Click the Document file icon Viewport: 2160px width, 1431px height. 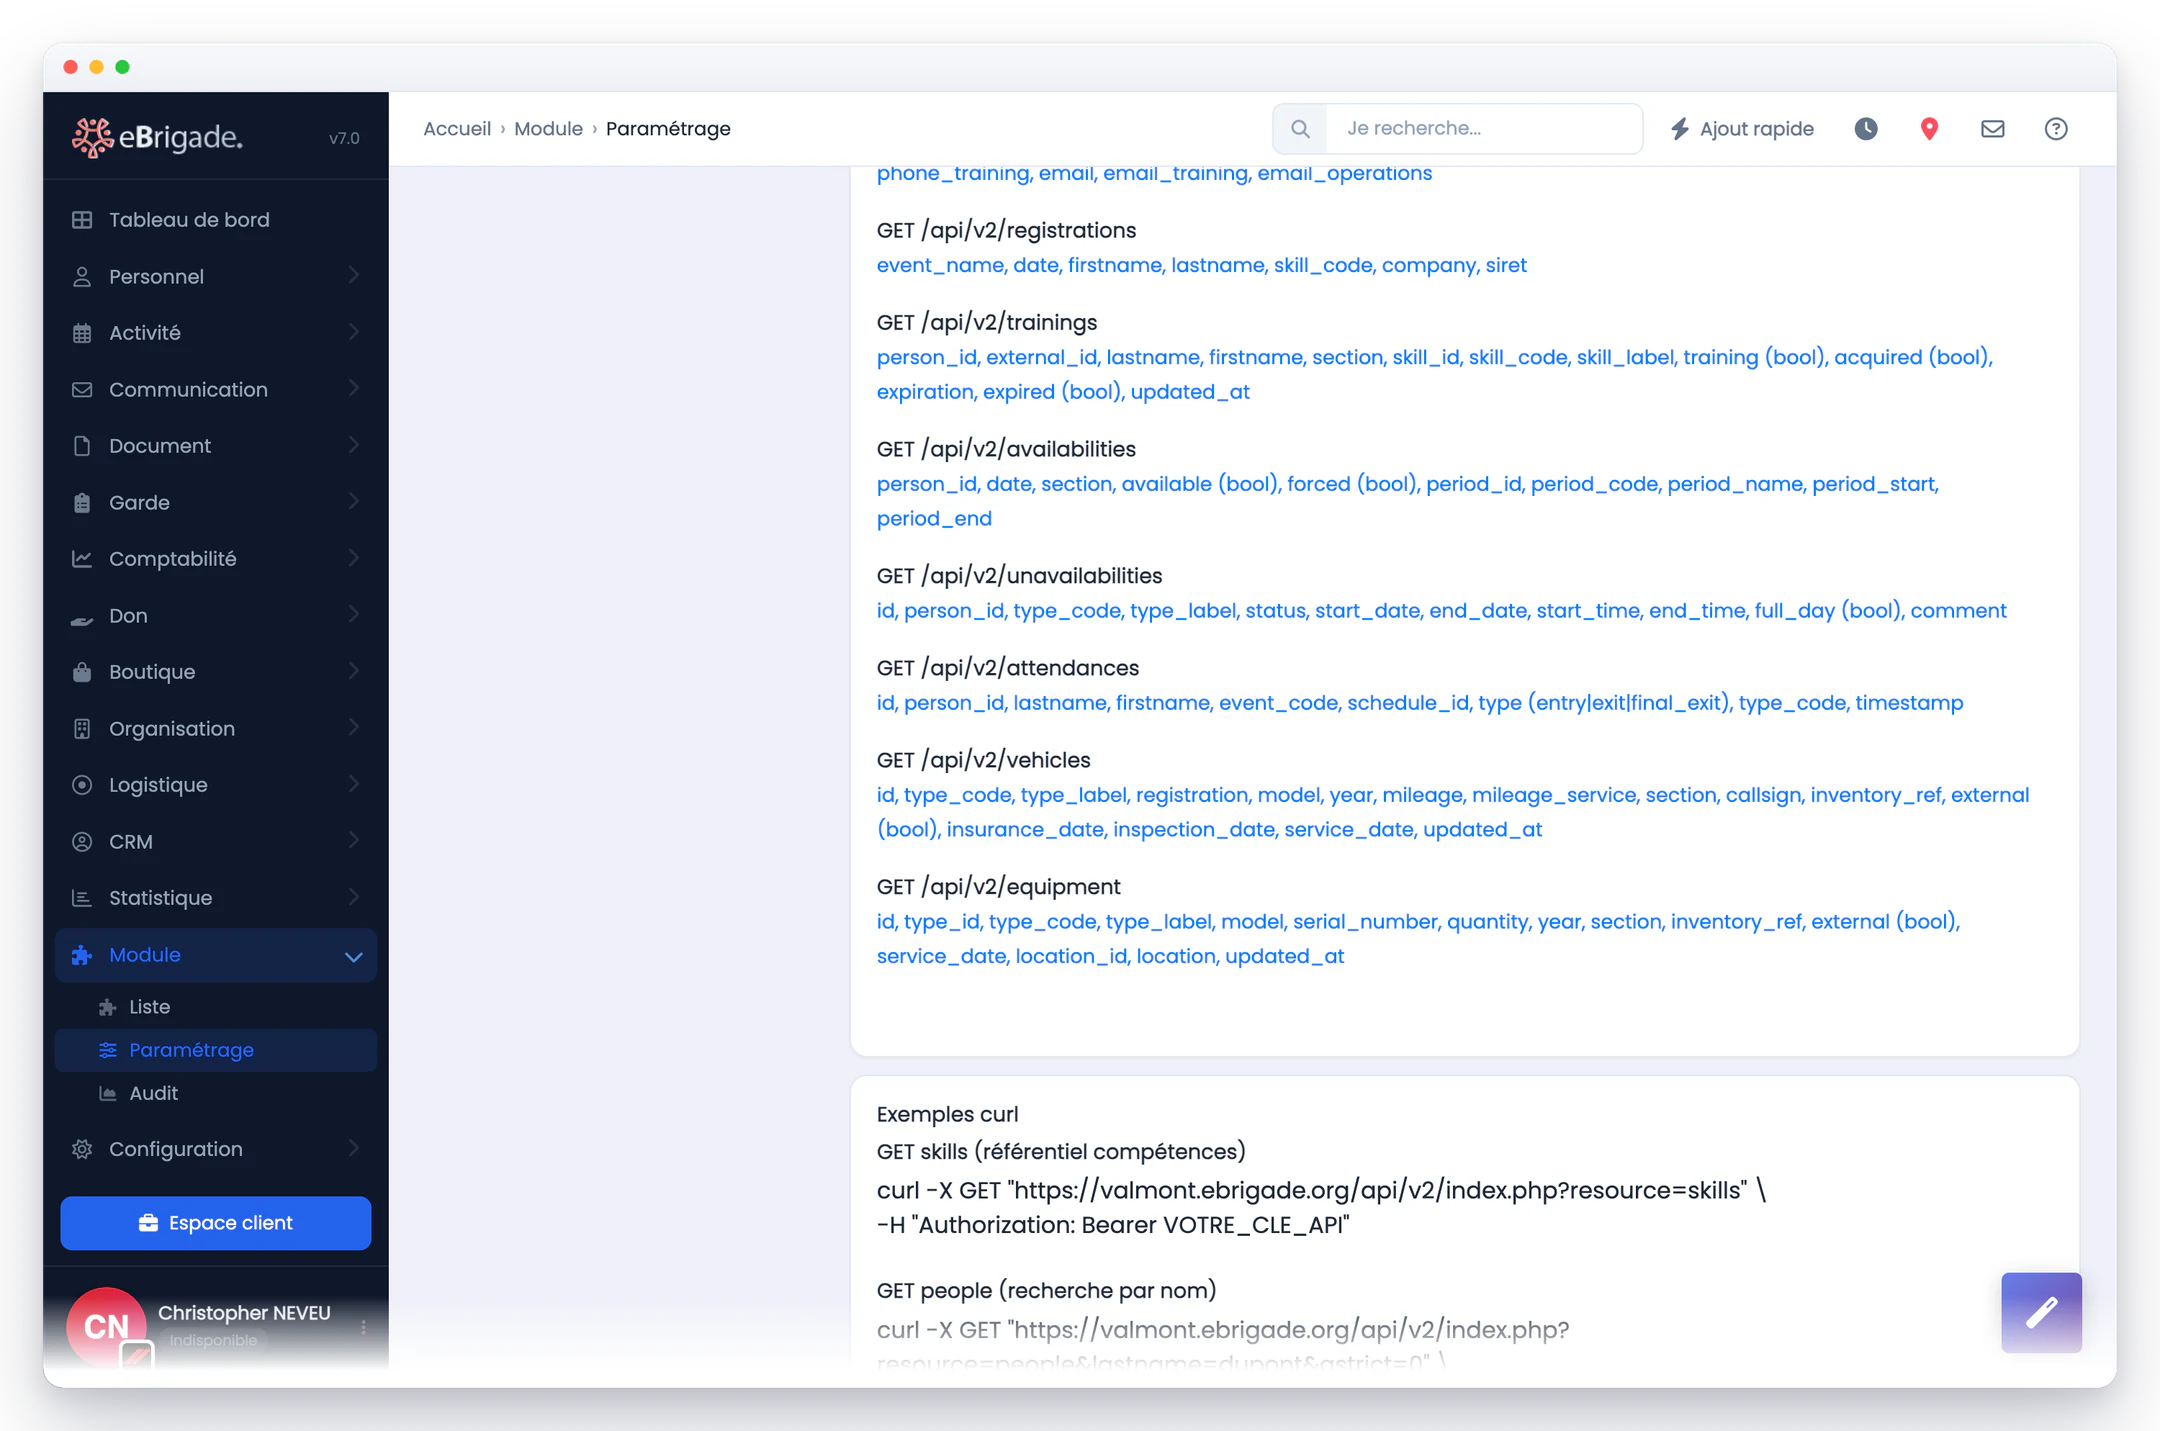82,446
